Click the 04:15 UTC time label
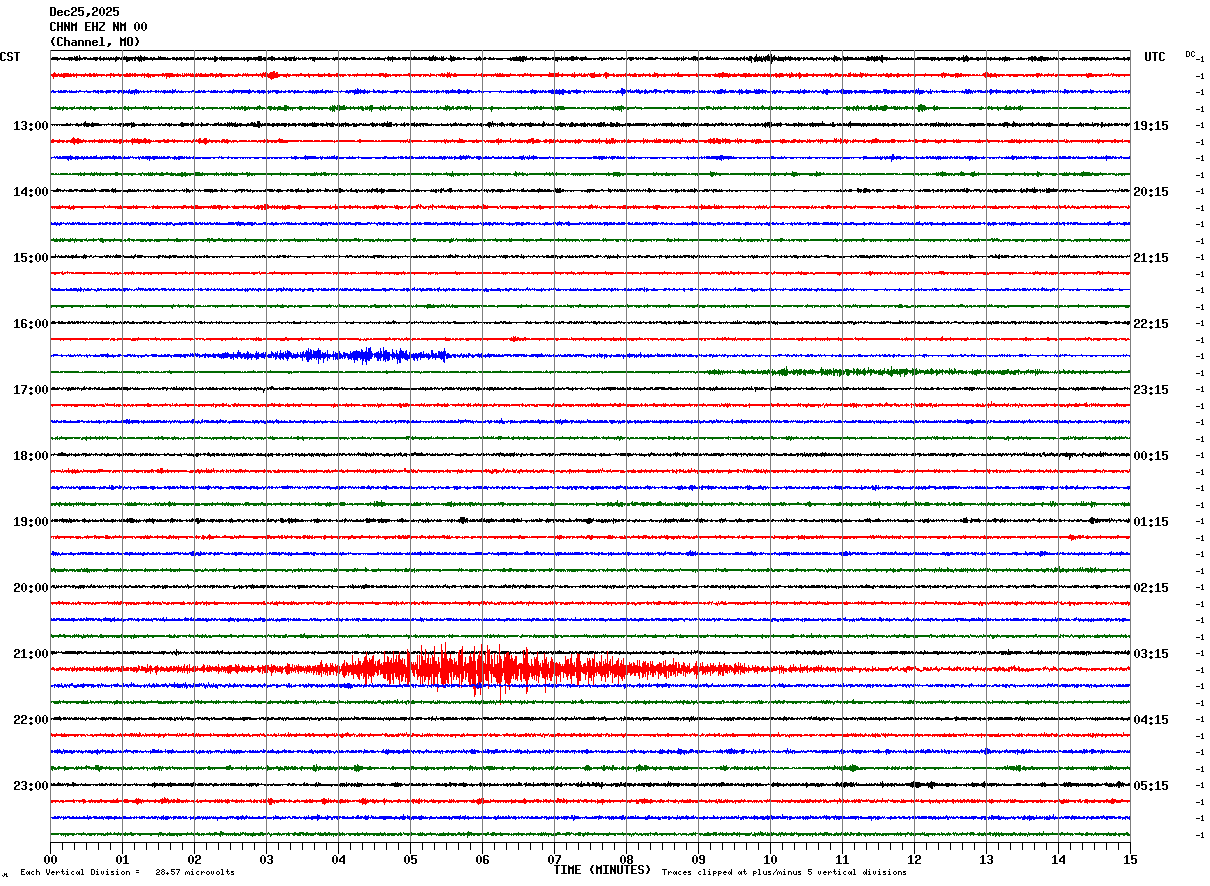The image size is (1210, 886). (x=1150, y=720)
